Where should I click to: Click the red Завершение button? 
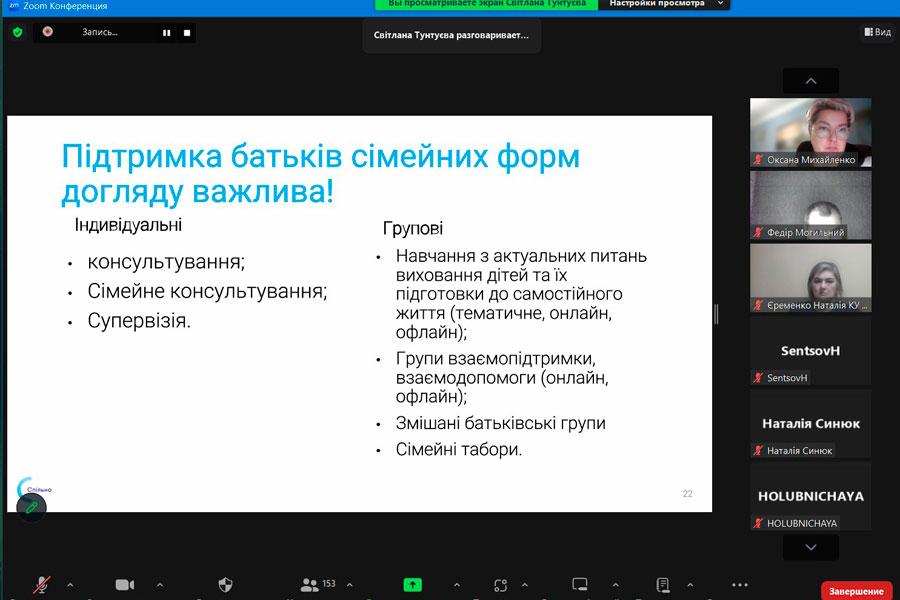pyautogui.click(x=856, y=591)
